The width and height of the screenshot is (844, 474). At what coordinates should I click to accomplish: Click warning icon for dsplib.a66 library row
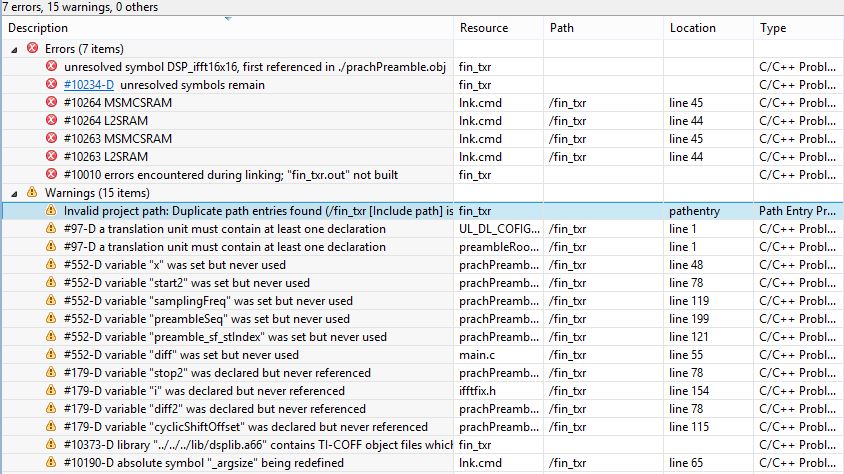(51, 445)
